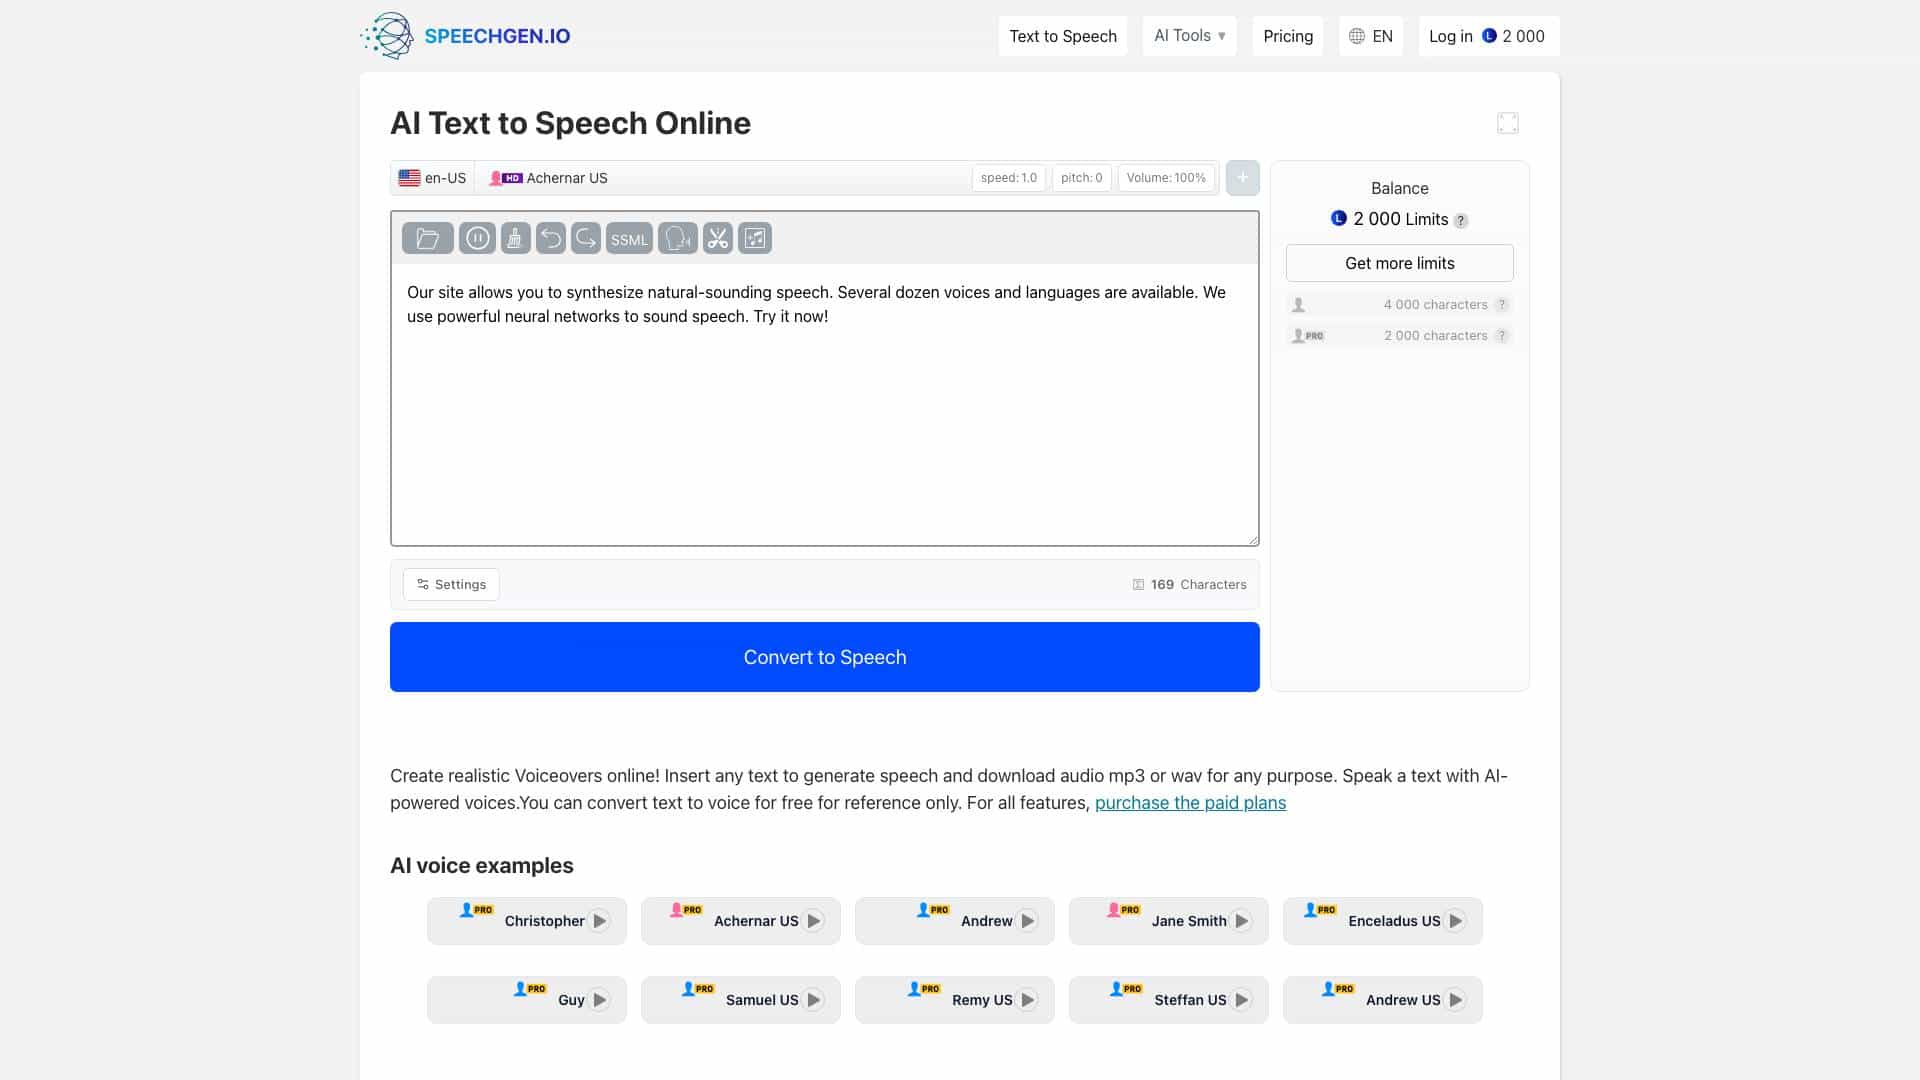Click Log in in the top bar

click(1450, 36)
